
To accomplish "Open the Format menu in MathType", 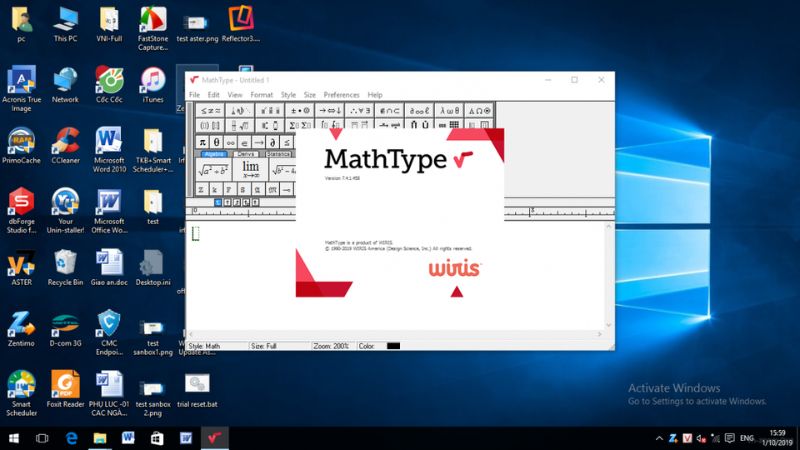I will pyautogui.click(x=262, y=95).
